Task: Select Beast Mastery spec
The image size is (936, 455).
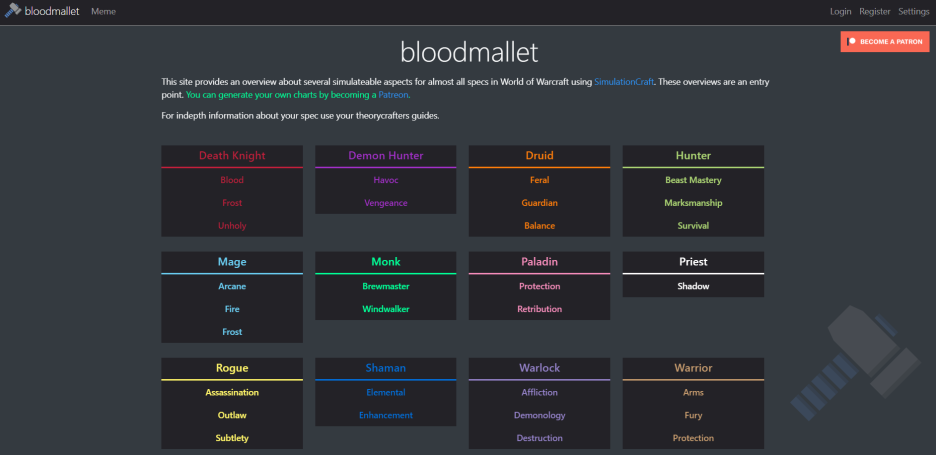Action: 693,180
